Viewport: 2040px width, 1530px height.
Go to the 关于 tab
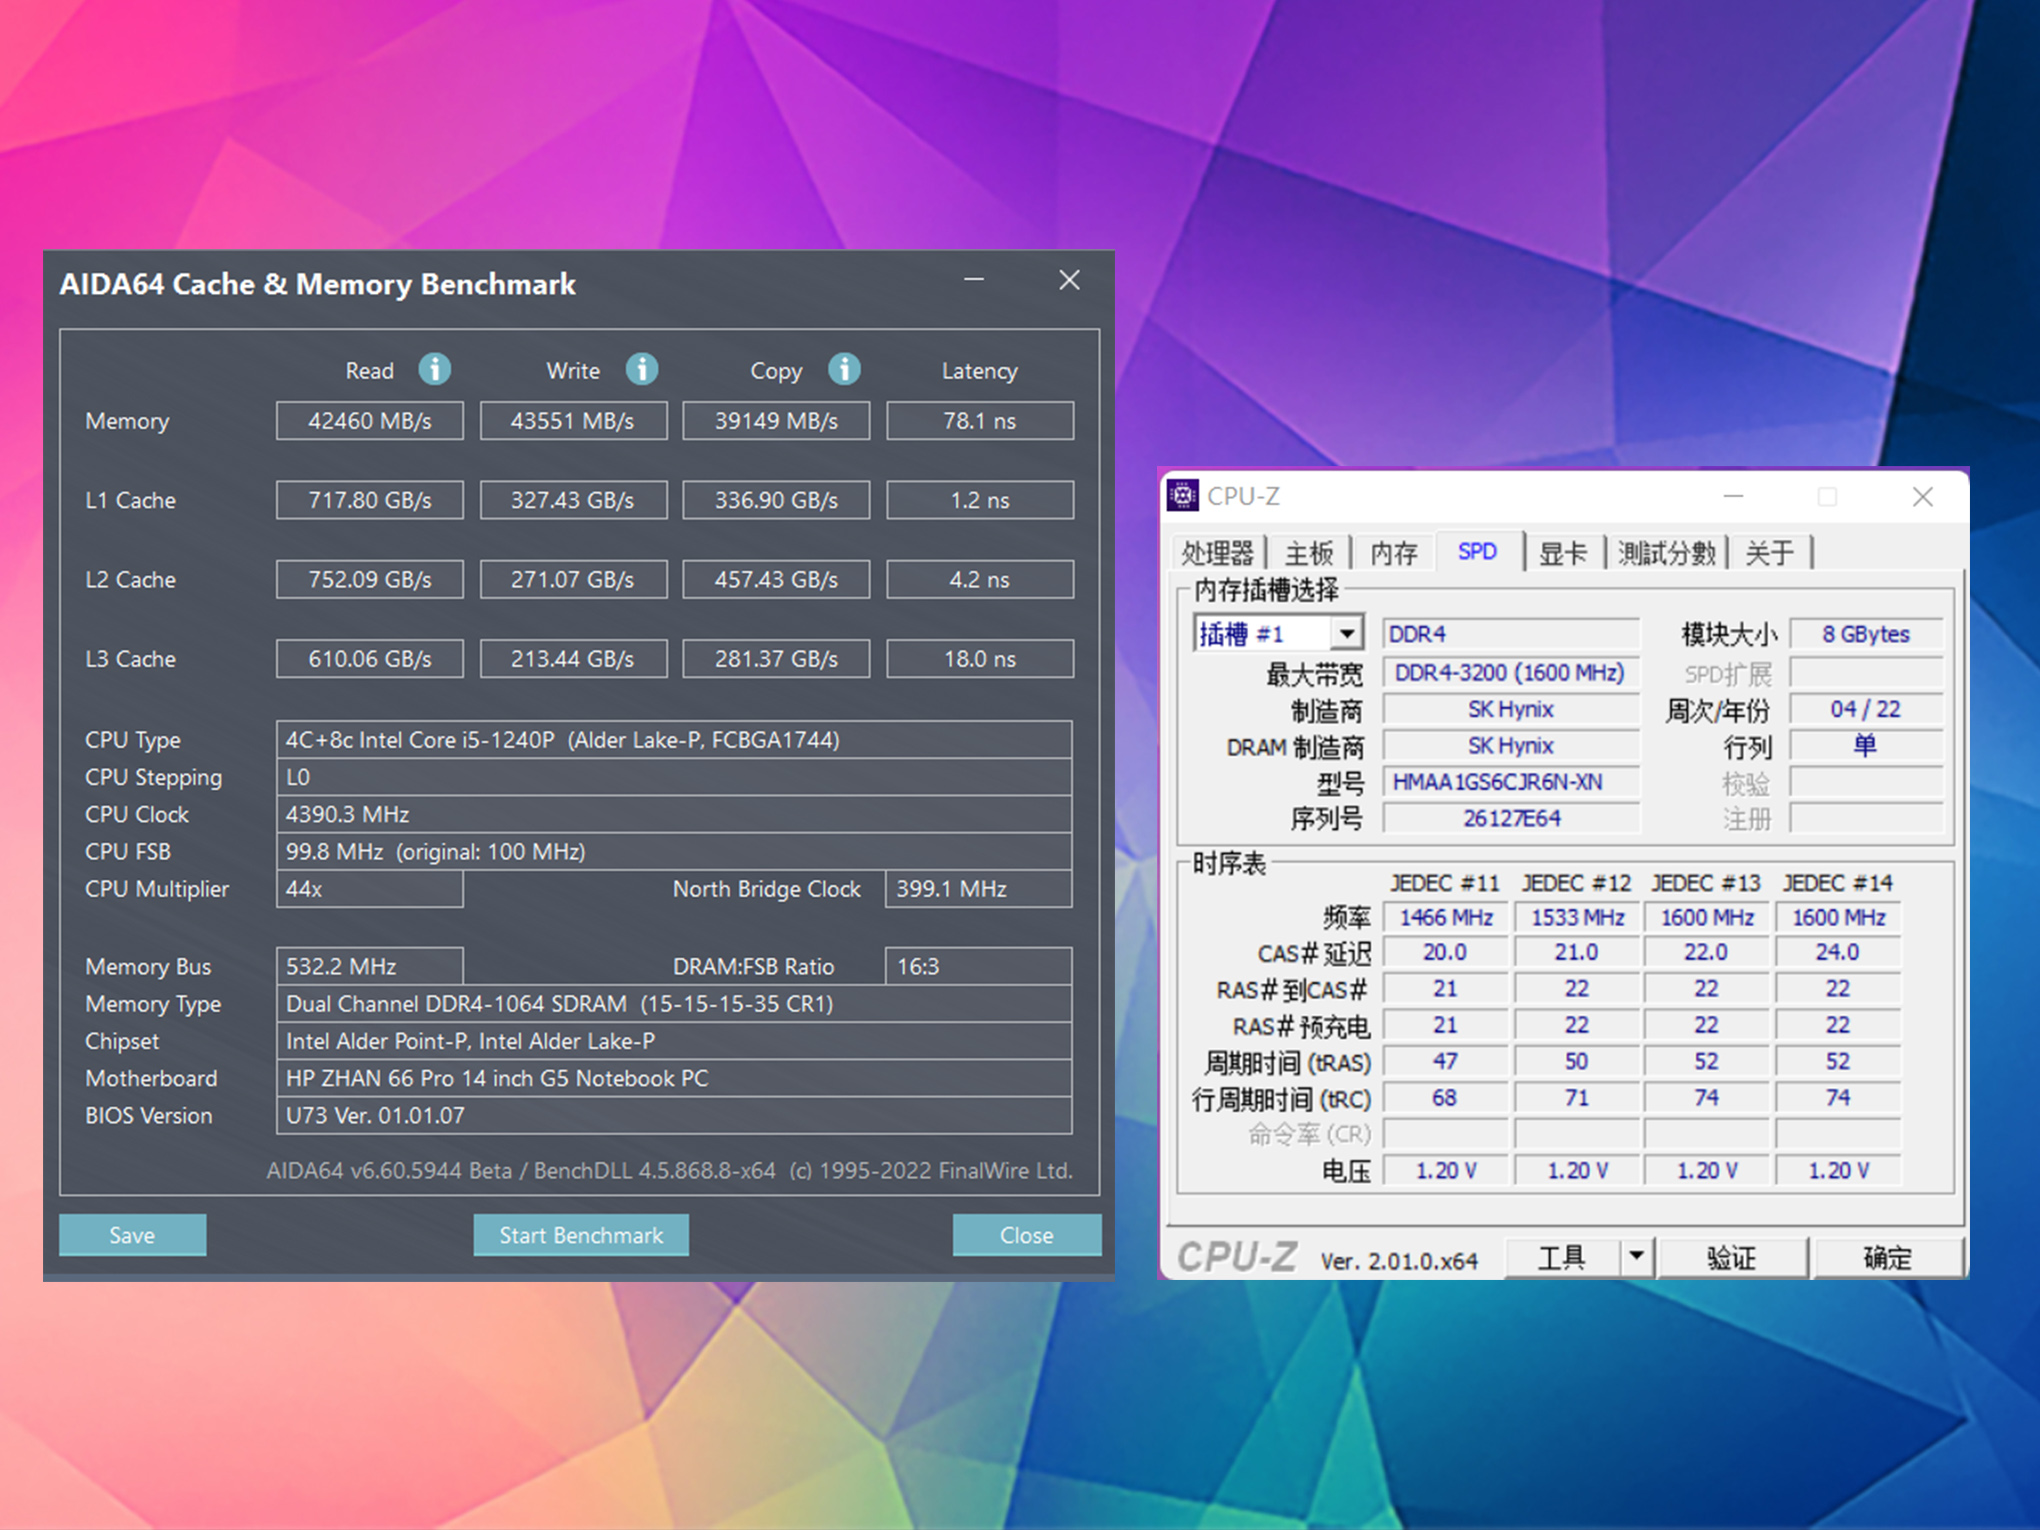(x=1769, y=553)
